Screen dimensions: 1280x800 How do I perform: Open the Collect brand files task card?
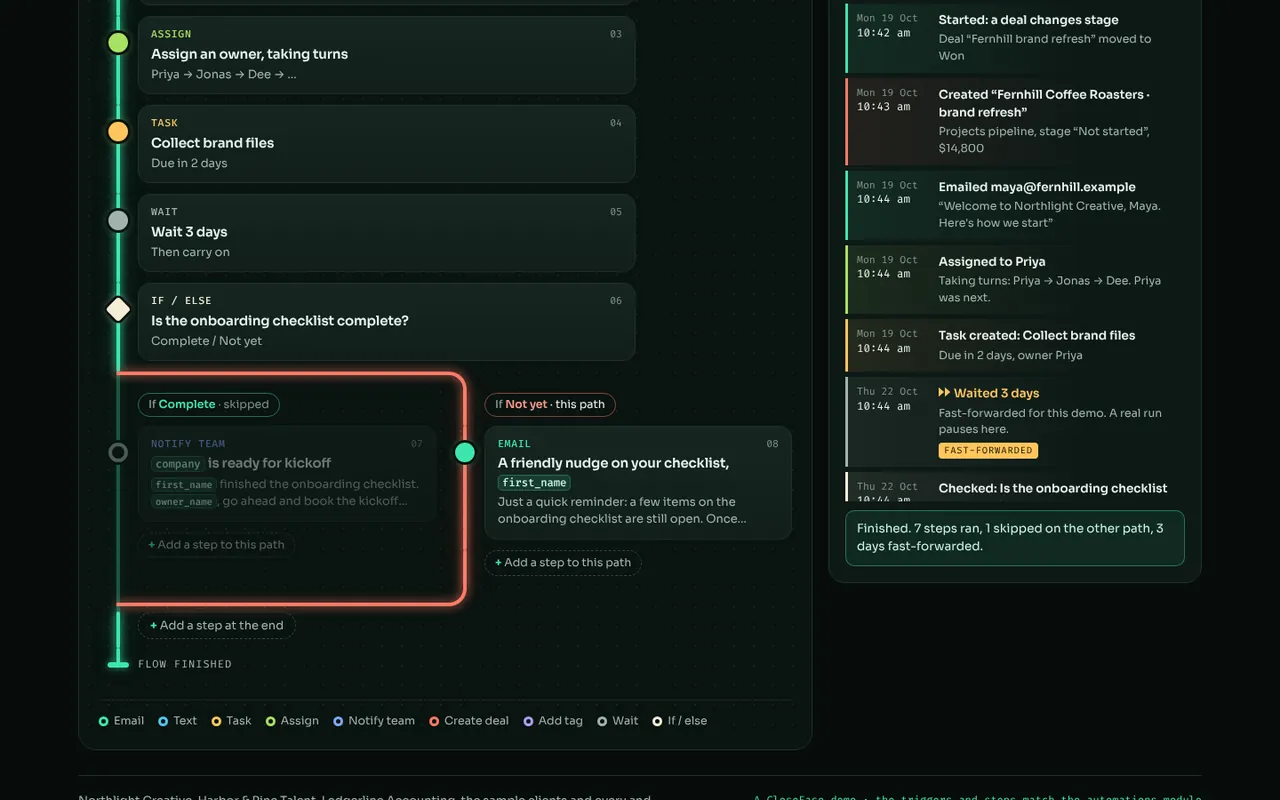coord(386,144)
